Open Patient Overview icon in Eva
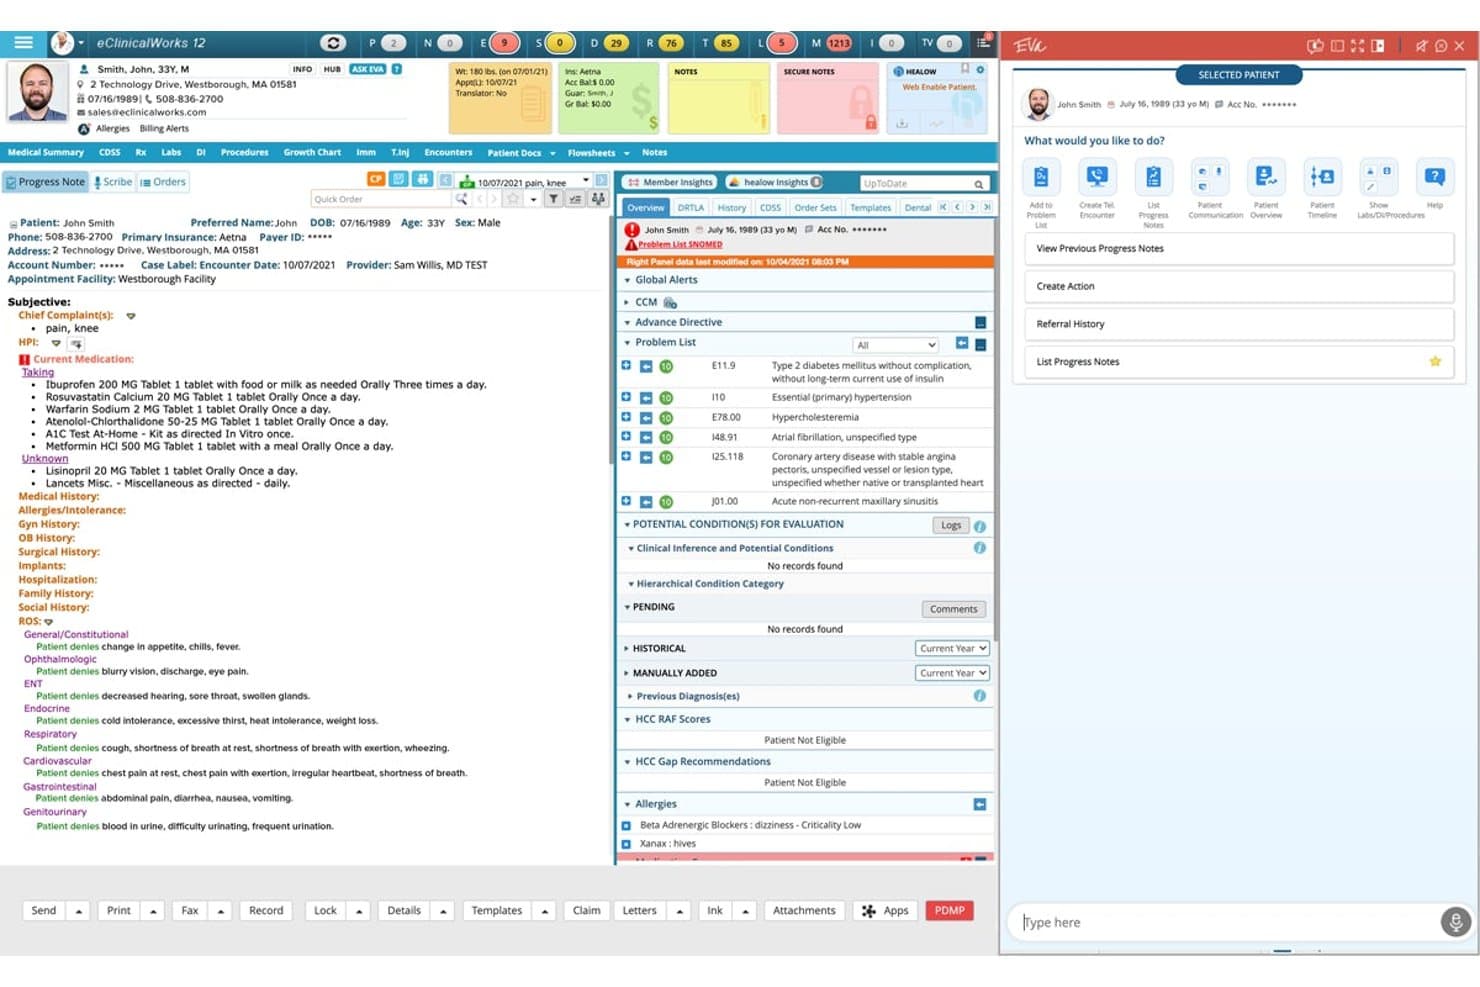Image resolution: width=1480 pixels, height=987 pixels. (1266, 177)
